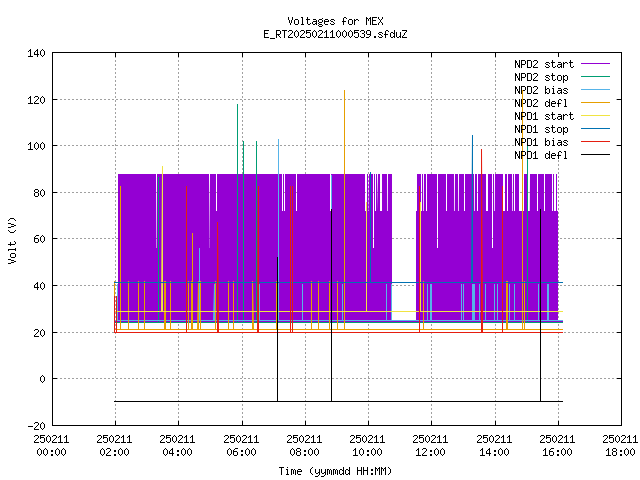640x480 pixels.
Task: Click the NPD1 stop blue legend line
Action: [595, 129]
